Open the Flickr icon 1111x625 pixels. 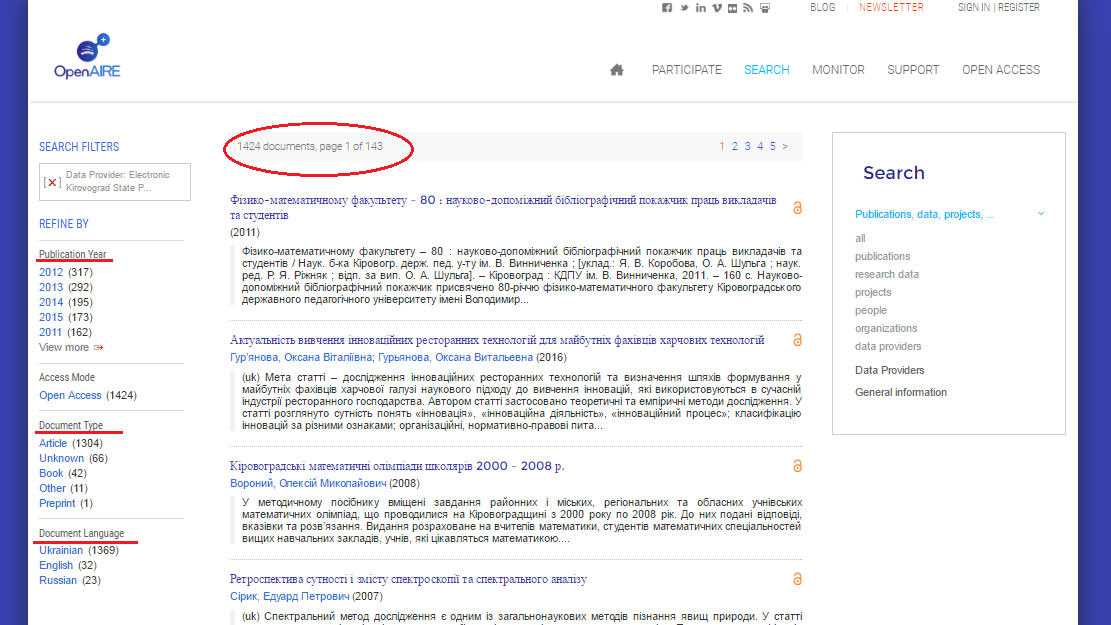point(732,7)
